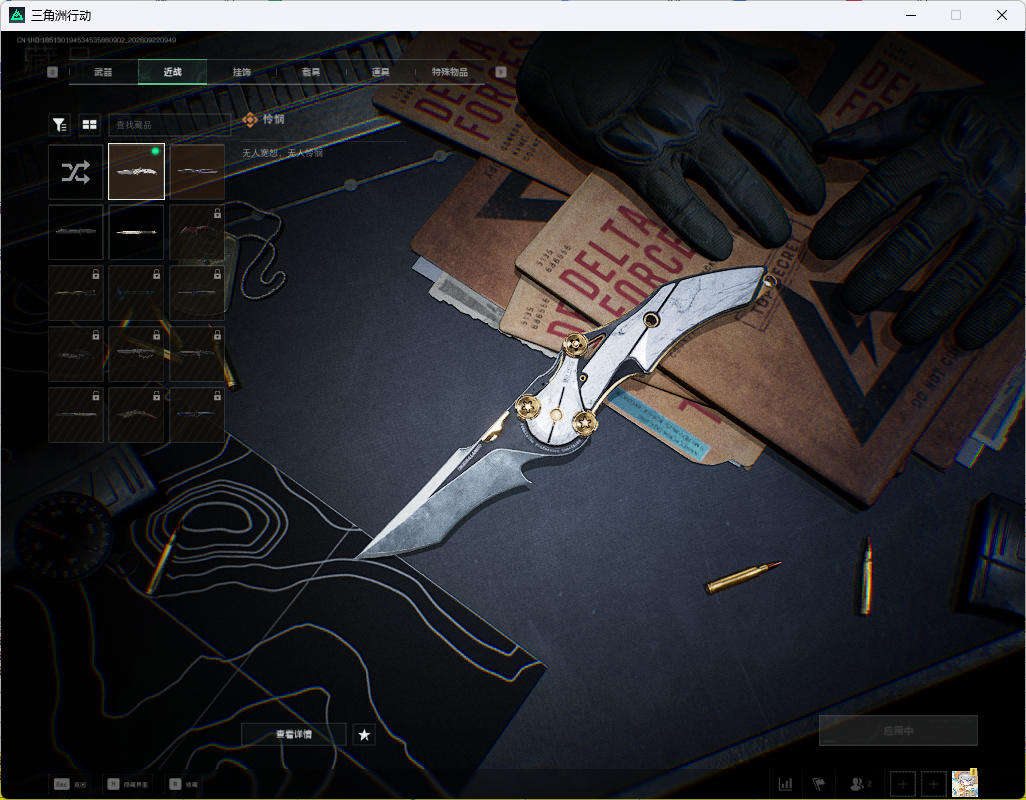
Task: Select the dark knife thumbnail below shuffle tile
Action: pos(76,232)
